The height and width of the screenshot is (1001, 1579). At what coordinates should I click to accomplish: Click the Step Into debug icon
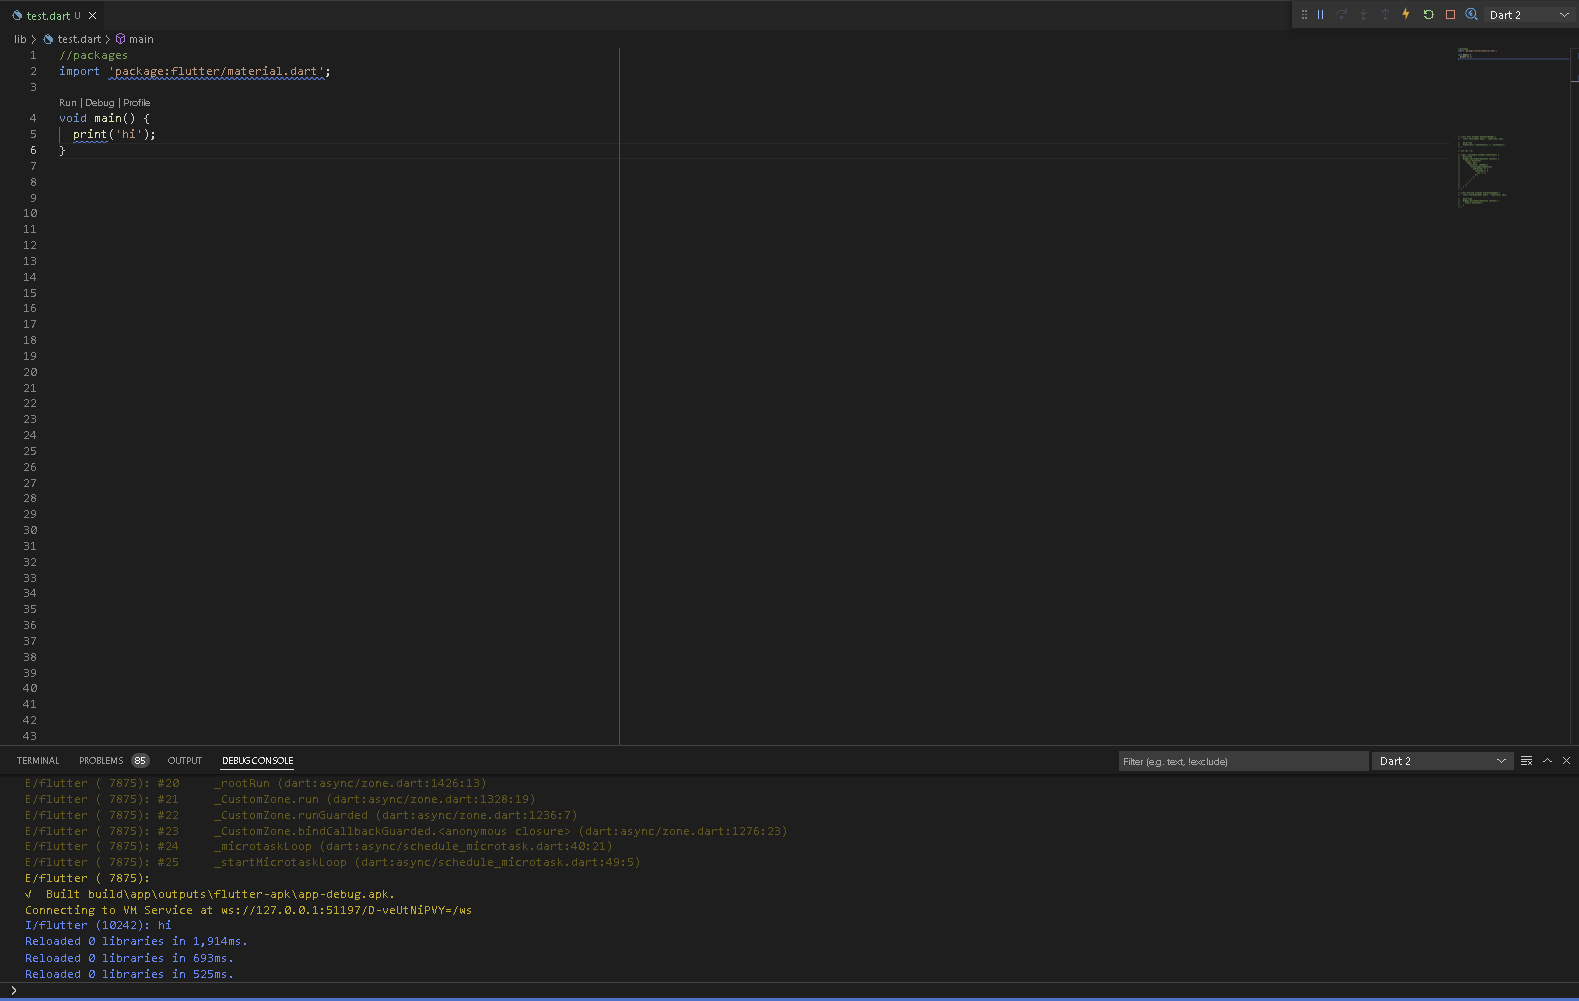click(1363, 15)
